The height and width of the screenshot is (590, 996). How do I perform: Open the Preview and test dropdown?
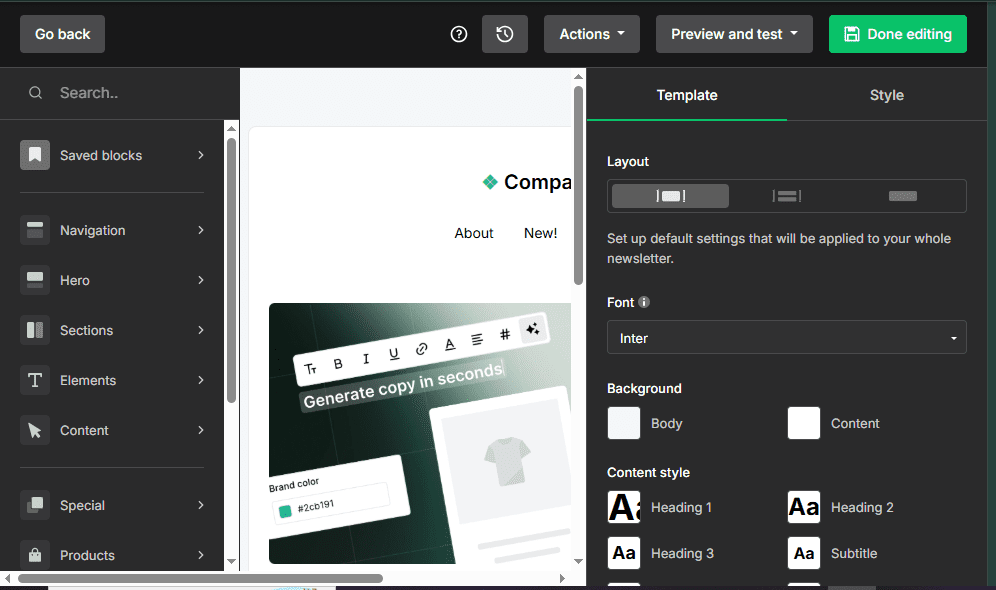pos(734,34)
